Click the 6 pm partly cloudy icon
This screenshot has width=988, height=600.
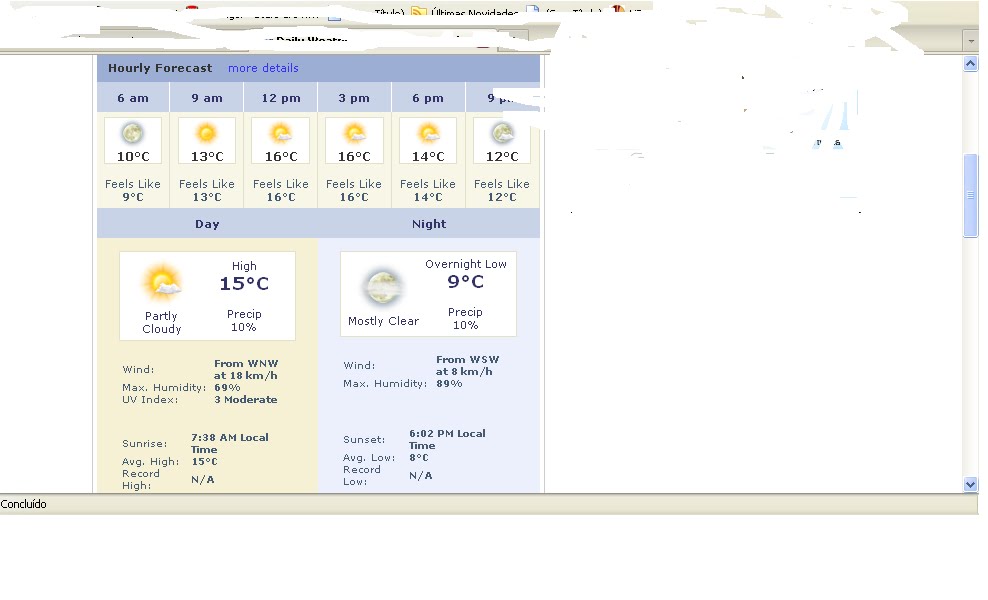pos(428,134)
